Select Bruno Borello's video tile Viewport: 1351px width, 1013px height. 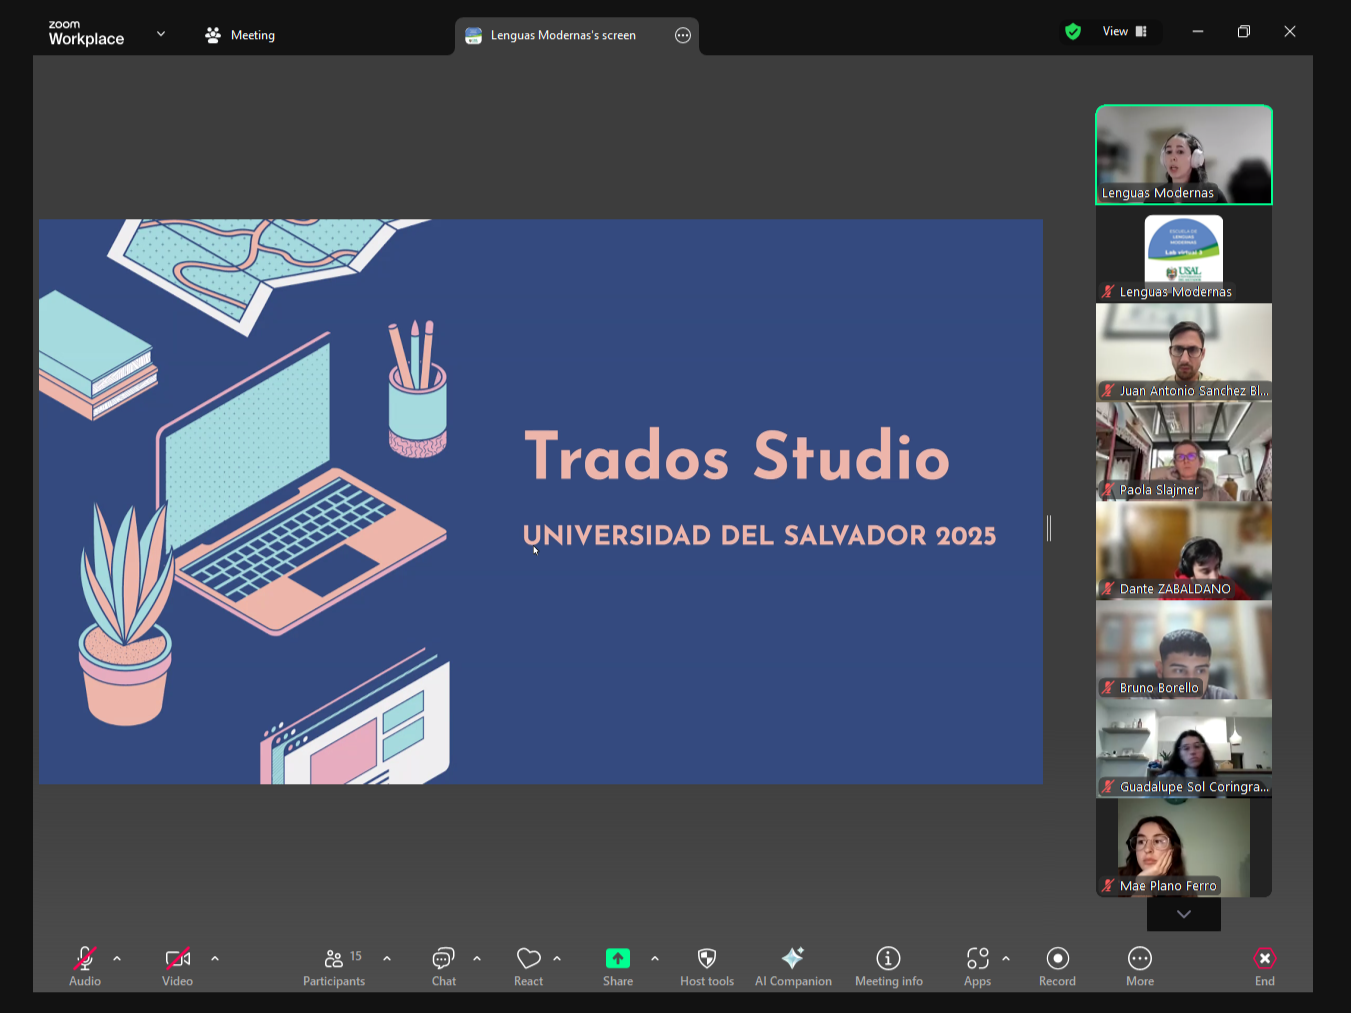coord(1184,649)
